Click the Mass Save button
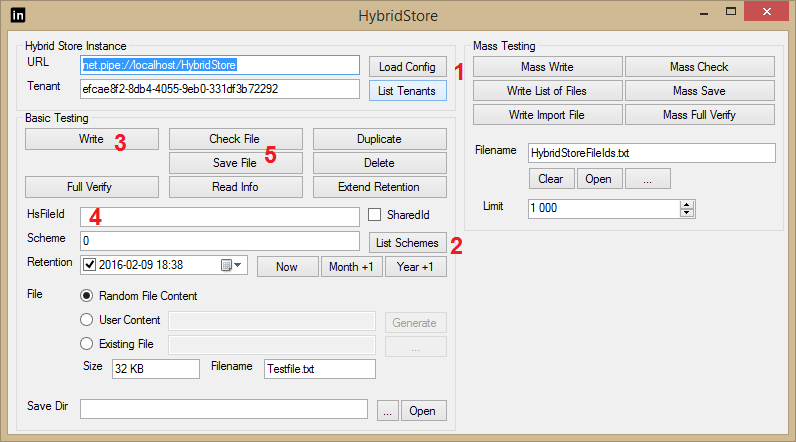This screenshot has width=796, height=442. (x=700, y=91)
